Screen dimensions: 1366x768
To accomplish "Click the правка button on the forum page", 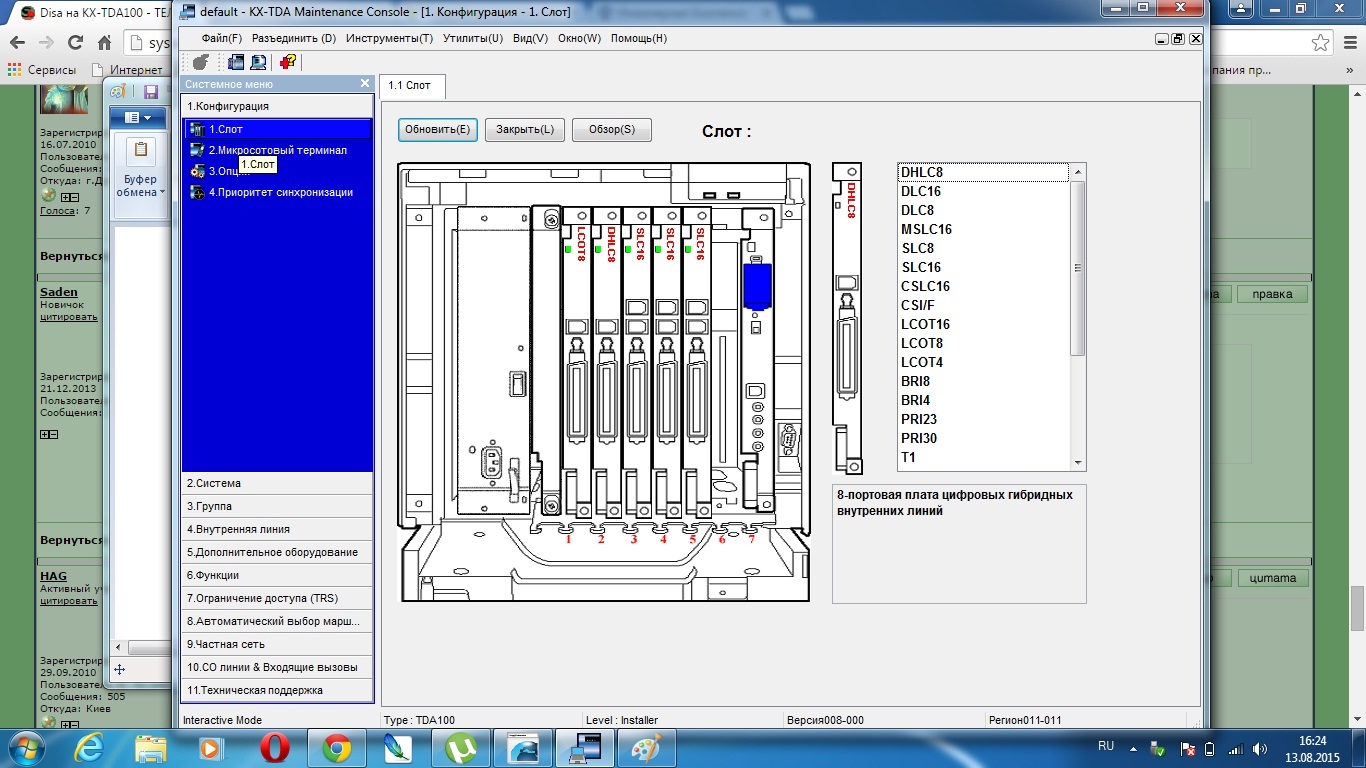I will [1272, 294].
